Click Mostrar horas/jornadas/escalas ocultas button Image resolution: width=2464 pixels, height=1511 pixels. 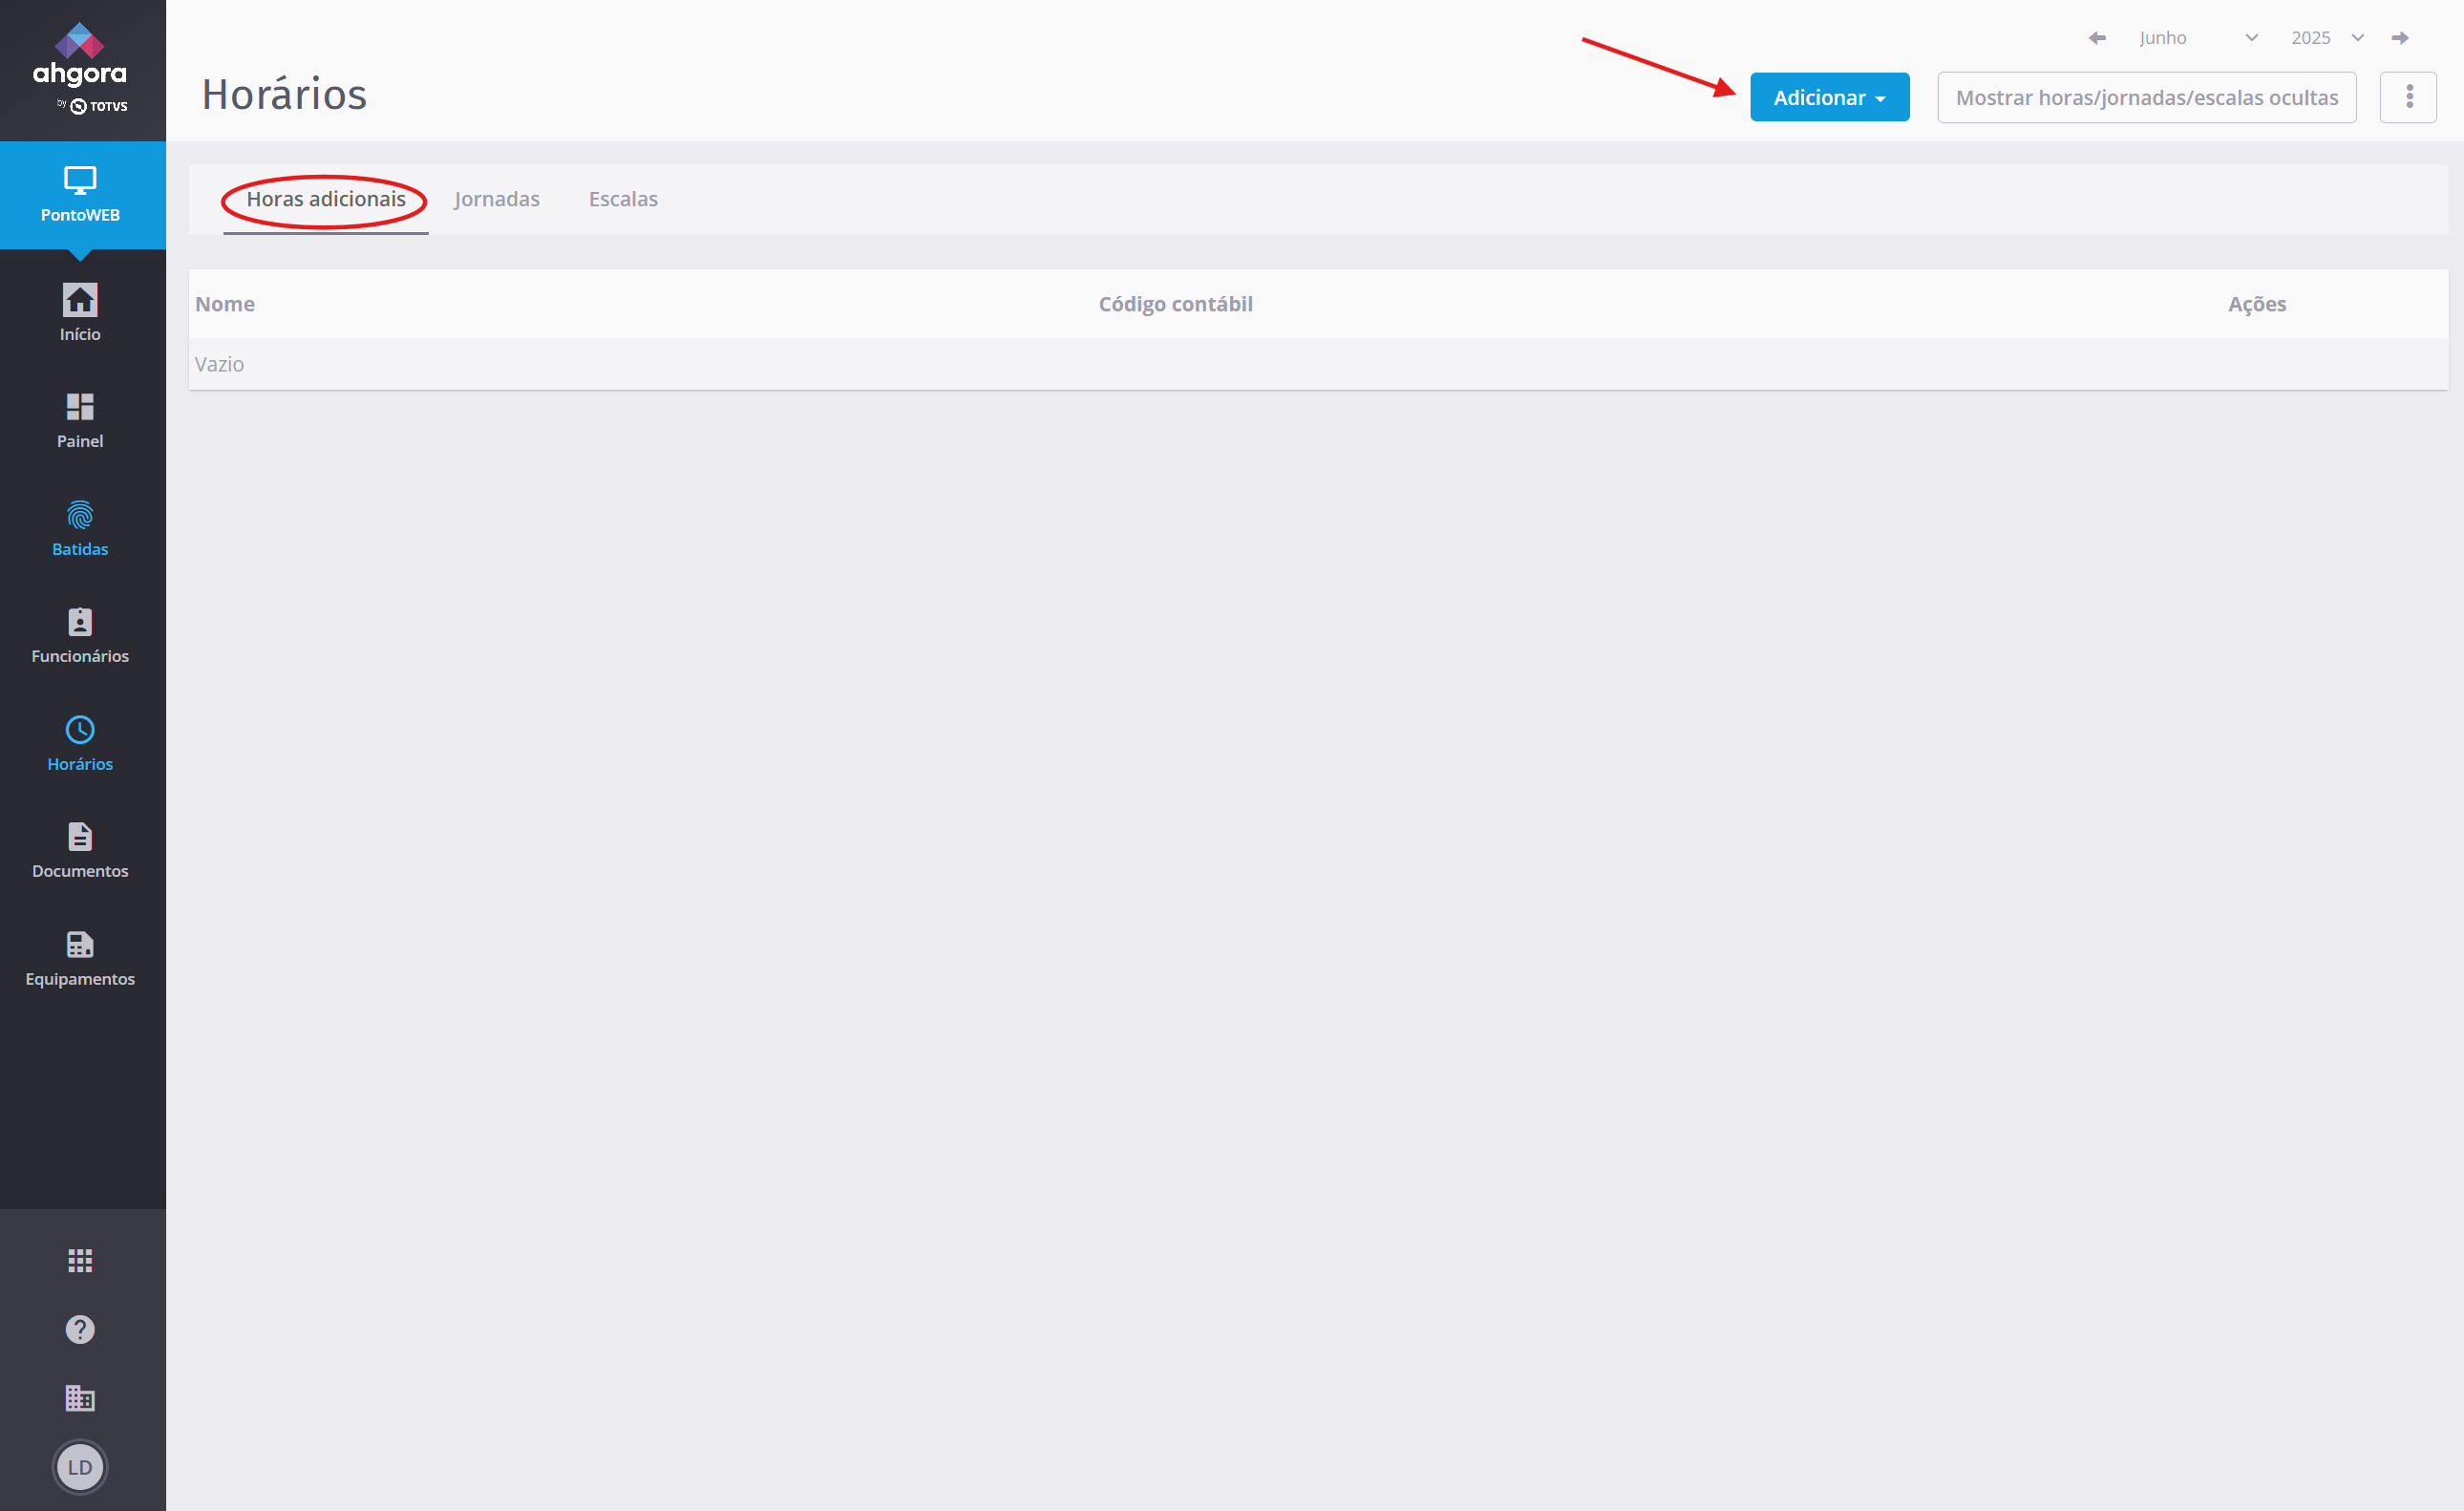click(2146, 97)
